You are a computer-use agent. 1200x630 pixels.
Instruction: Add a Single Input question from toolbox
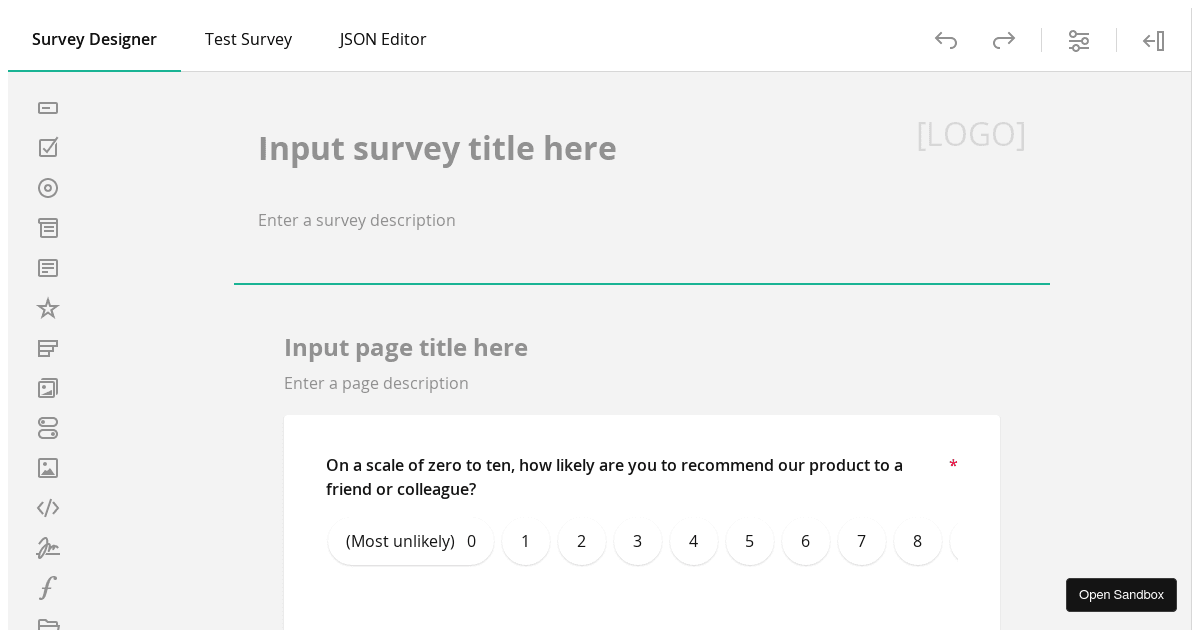[x=48, y=108]
